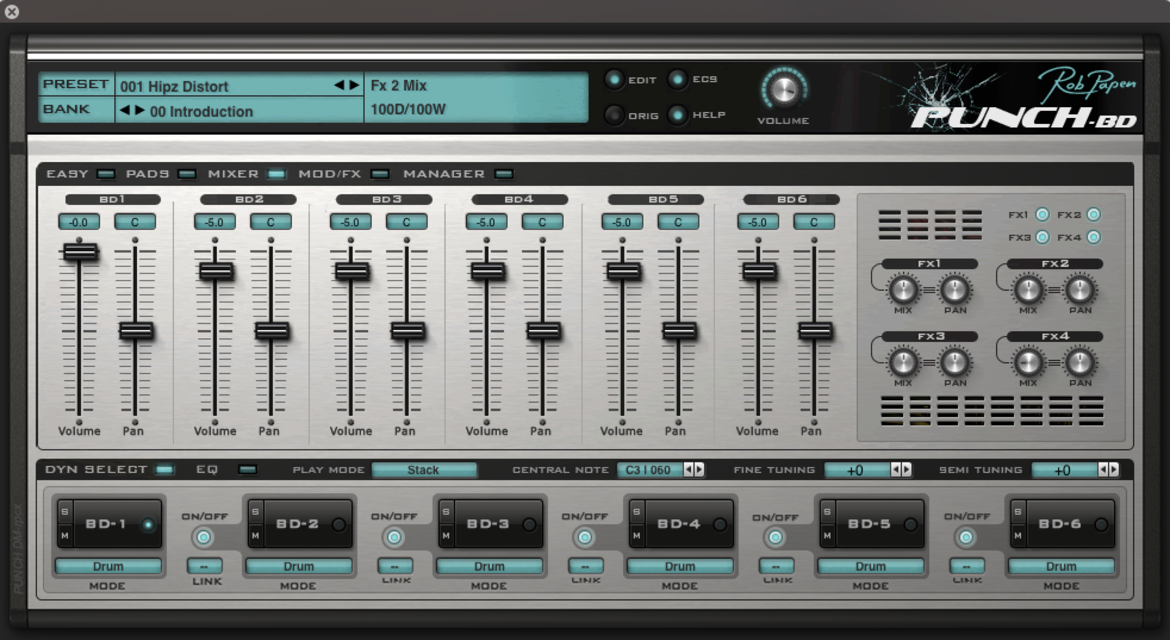Close the Punch-BD plugin window

point(12,12)
